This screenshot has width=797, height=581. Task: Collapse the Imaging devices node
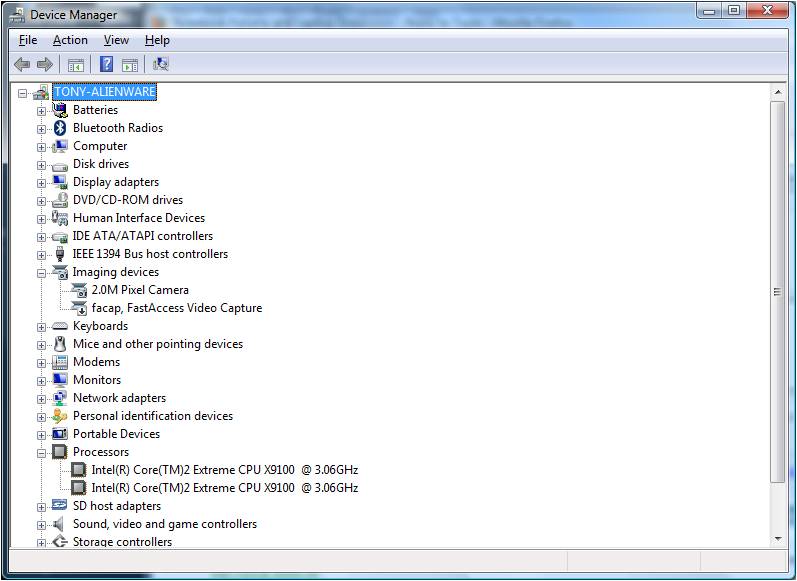[x=41, y=273]
